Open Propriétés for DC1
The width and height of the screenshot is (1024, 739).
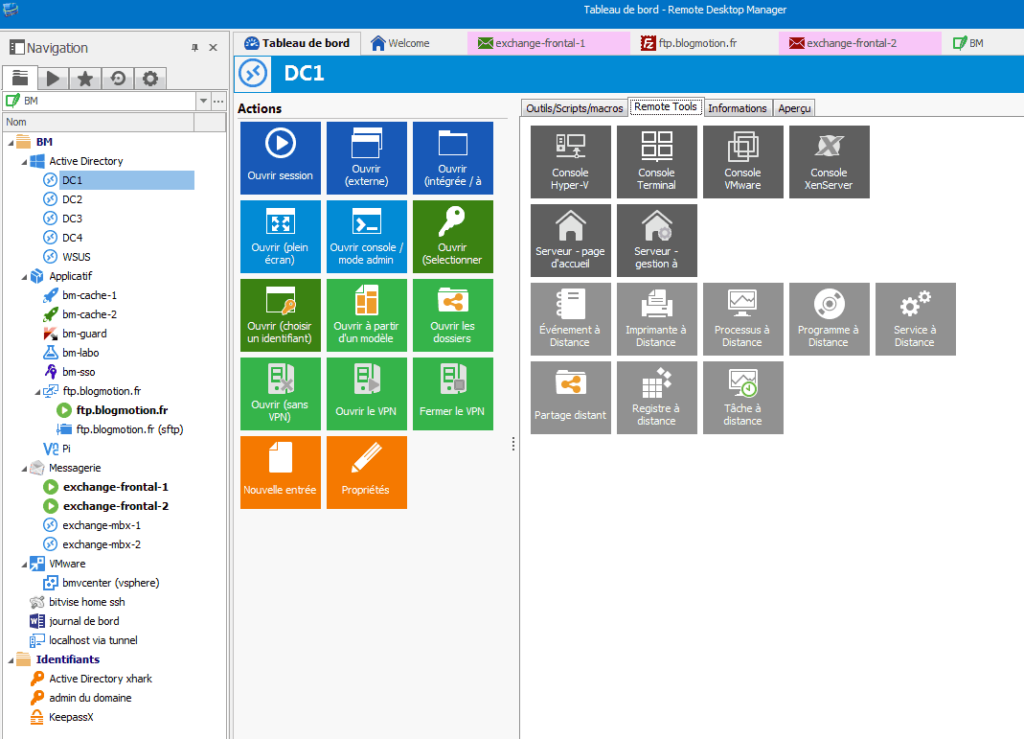[366, 472]
